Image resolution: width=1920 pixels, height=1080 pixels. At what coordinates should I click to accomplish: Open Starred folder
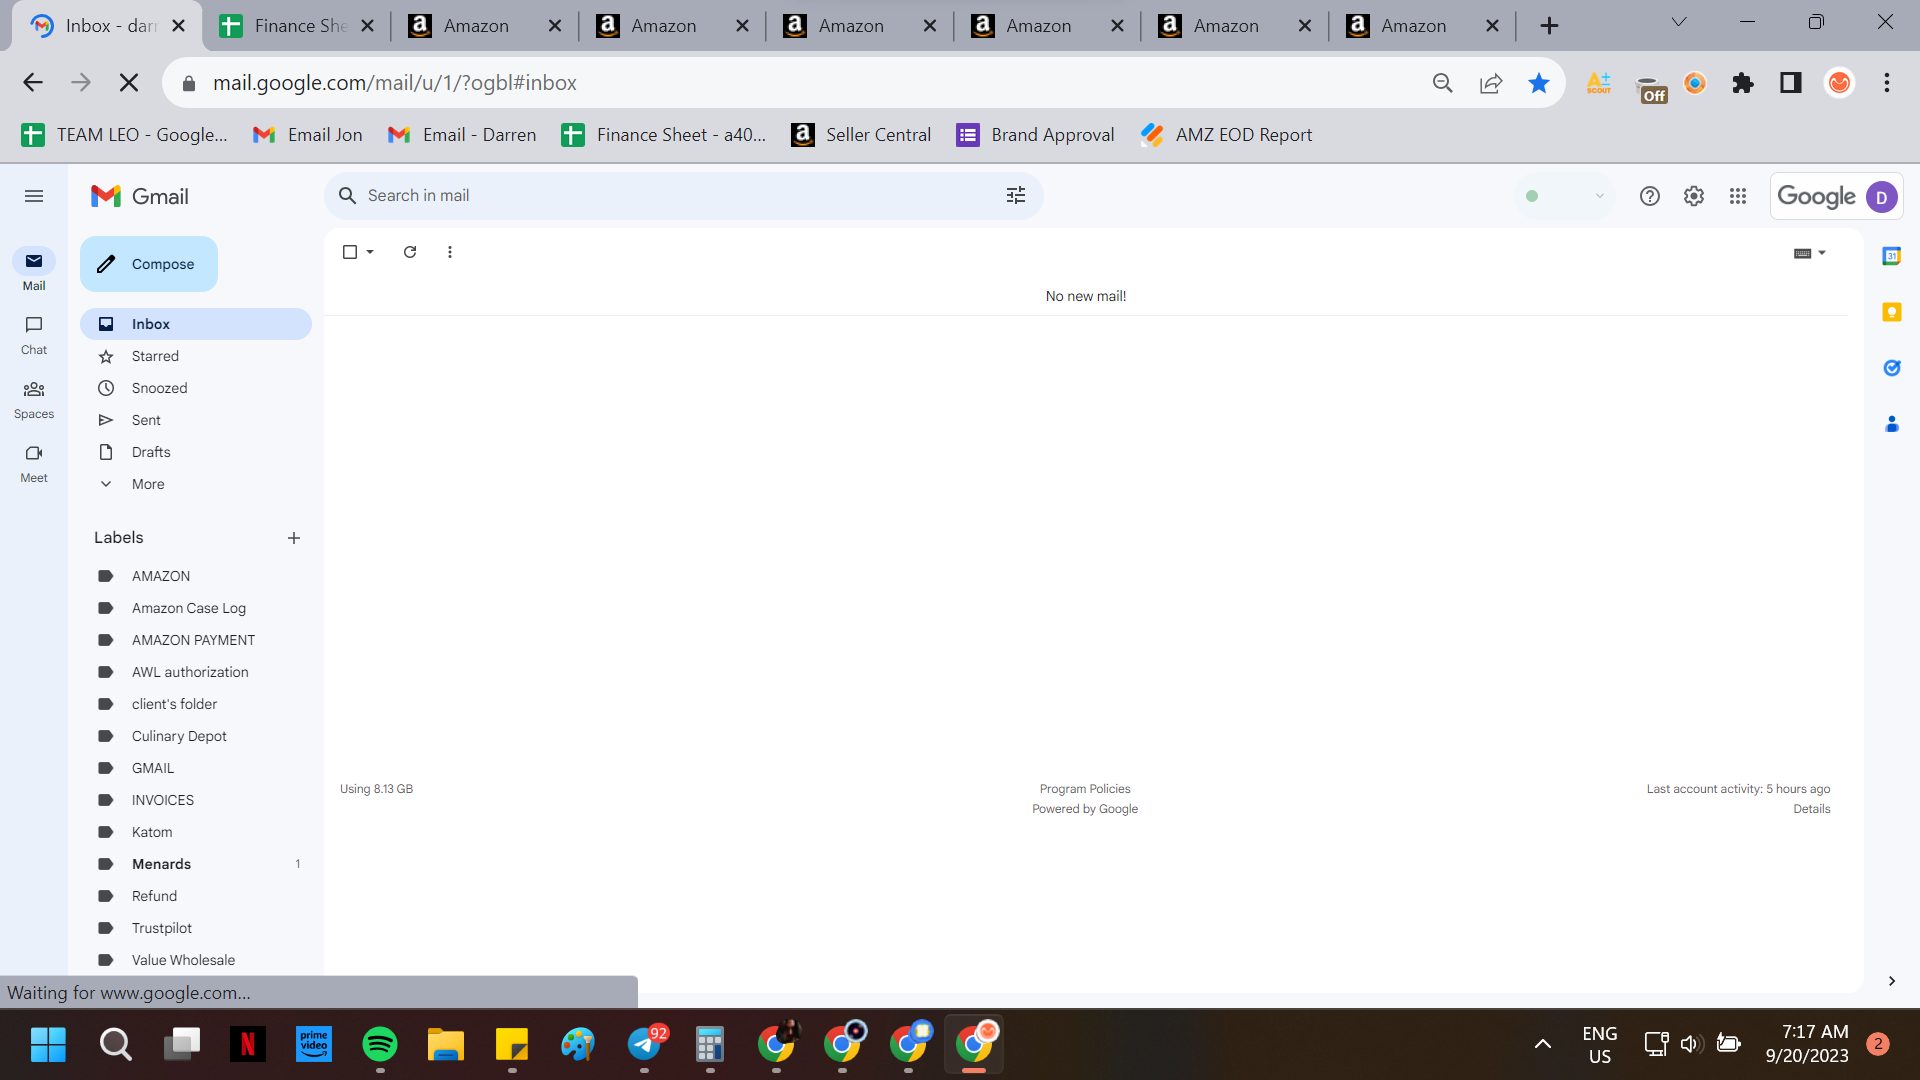click(x=196, y=356)
